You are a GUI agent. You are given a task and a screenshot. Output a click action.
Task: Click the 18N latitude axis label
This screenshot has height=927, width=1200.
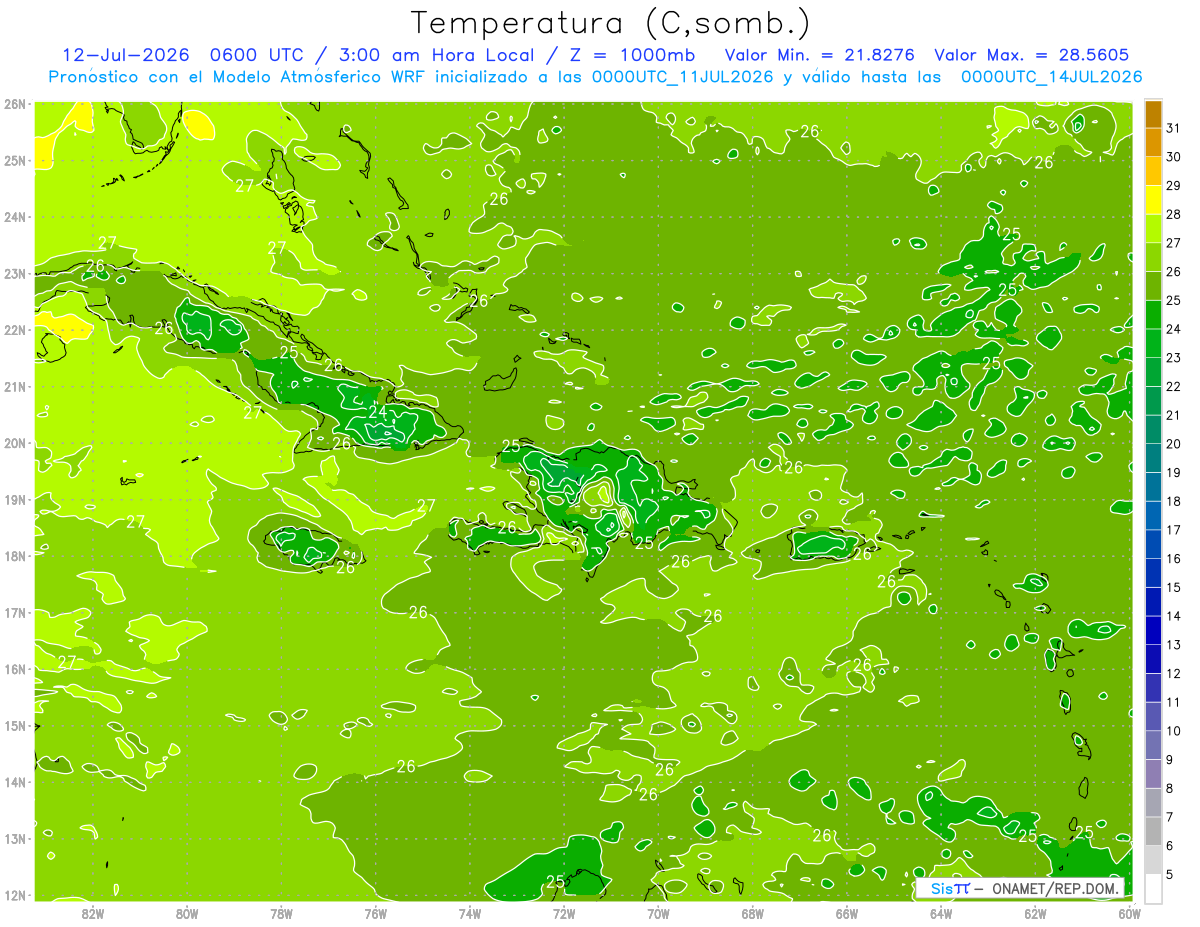click(x=14, y=556)
